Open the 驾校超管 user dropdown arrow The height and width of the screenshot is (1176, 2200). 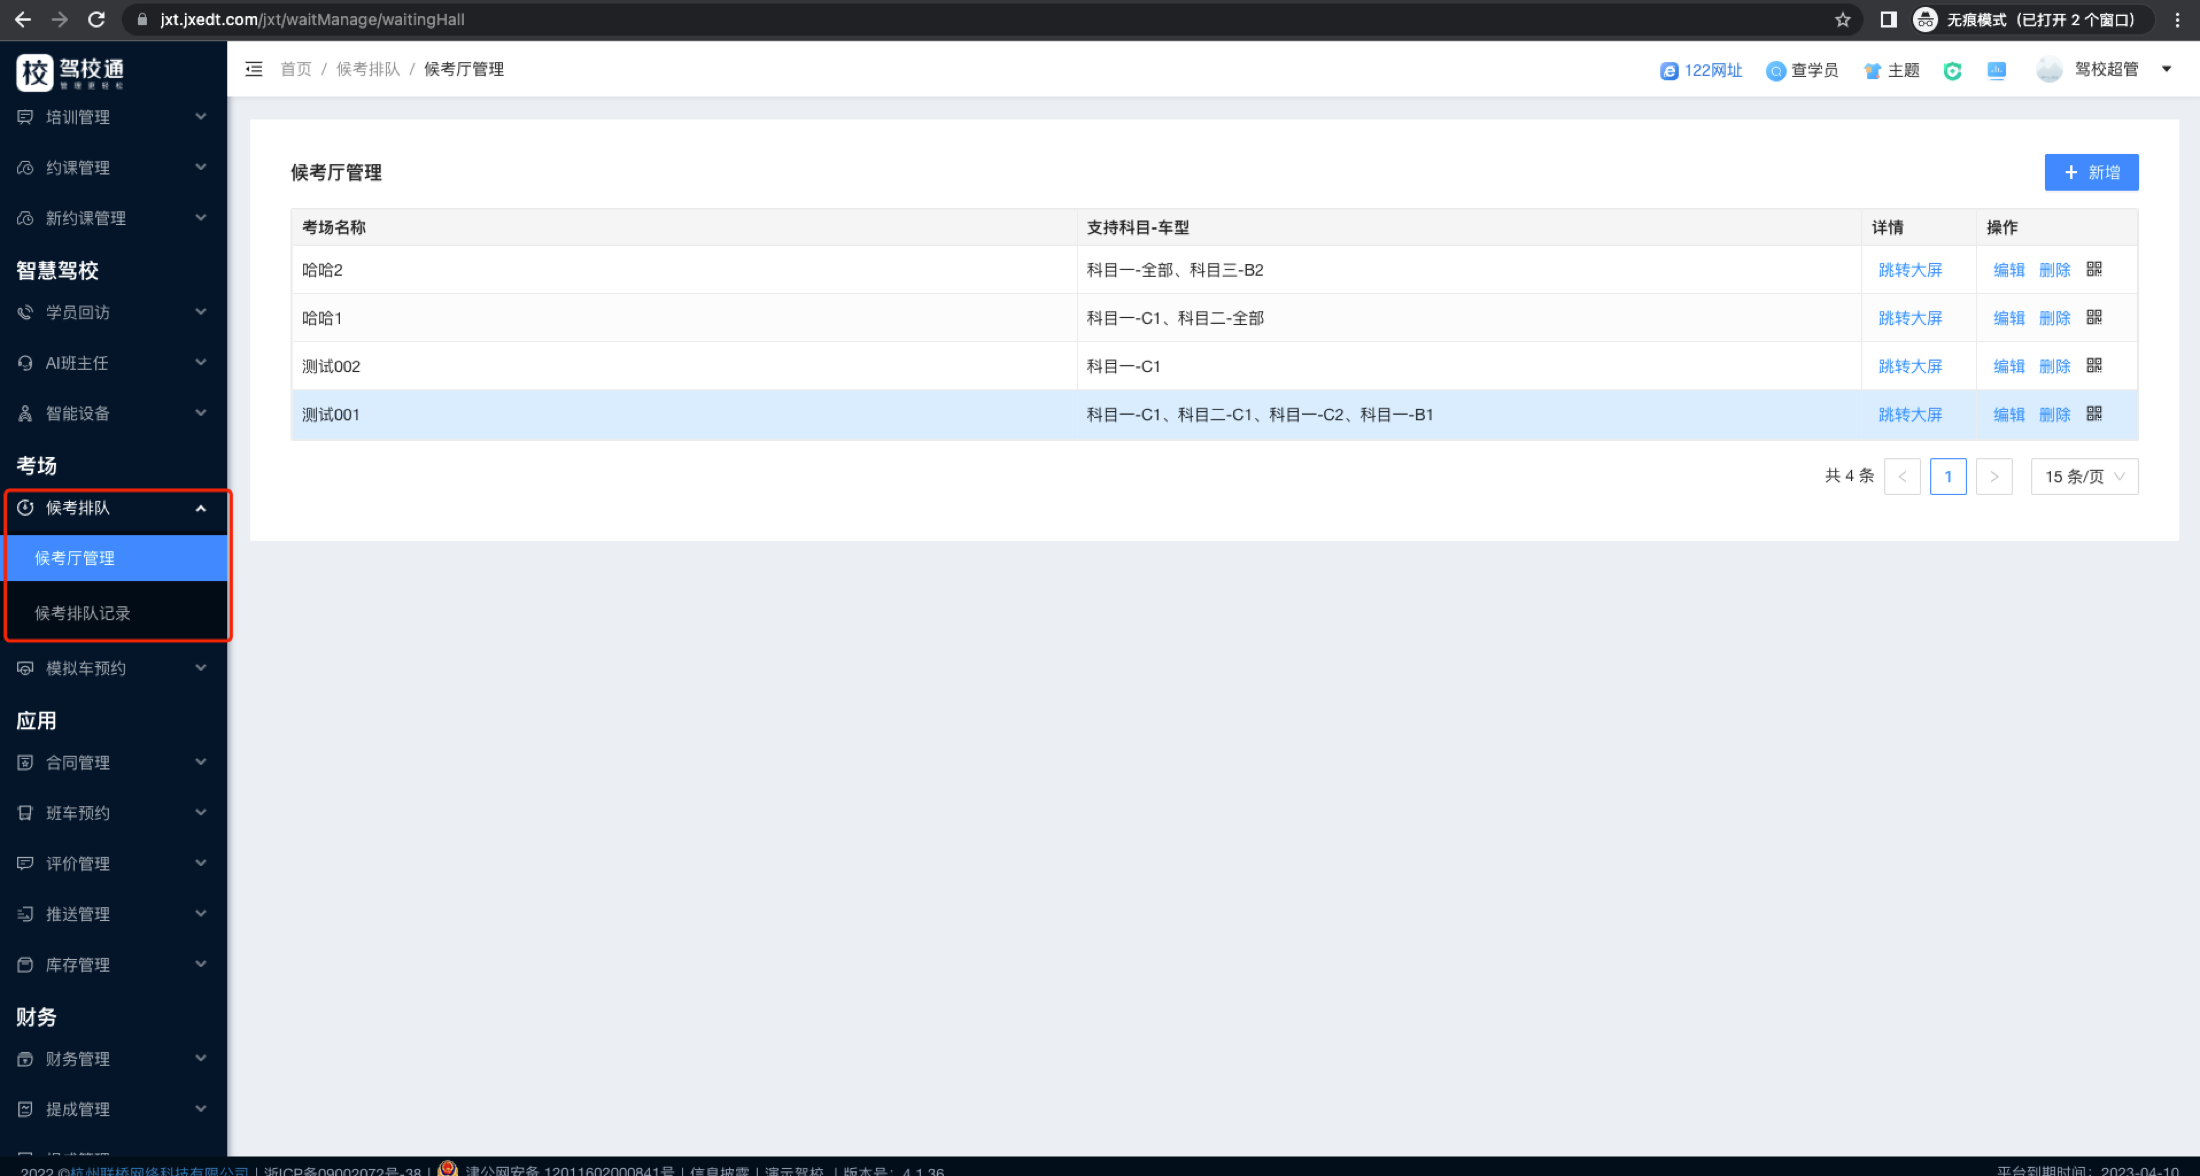pos(2166,69)
